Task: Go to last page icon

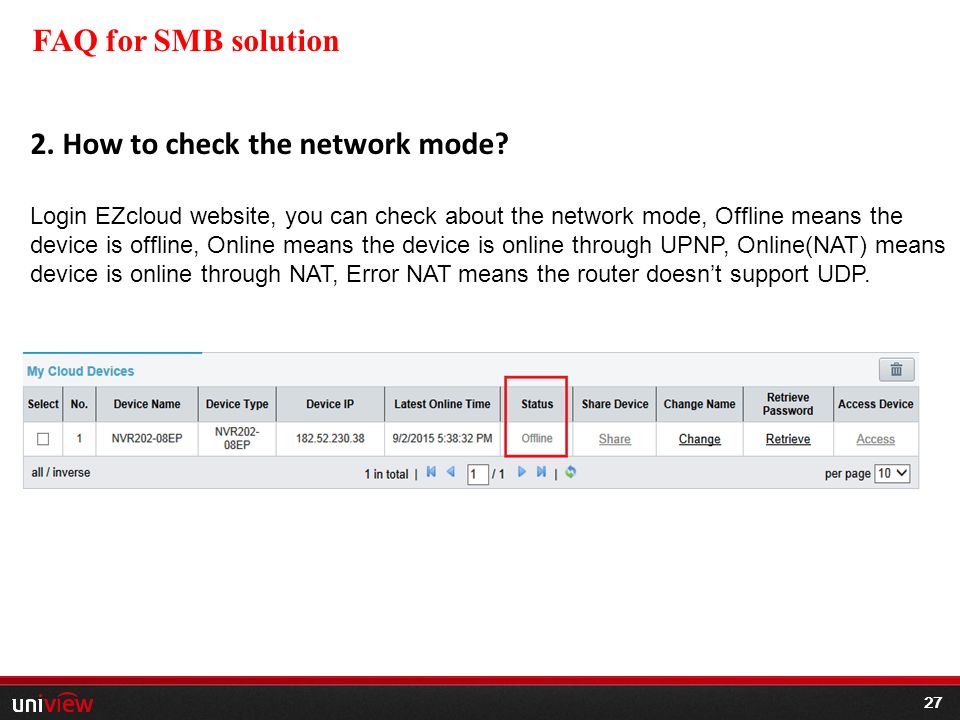Action: pos(541,472)
